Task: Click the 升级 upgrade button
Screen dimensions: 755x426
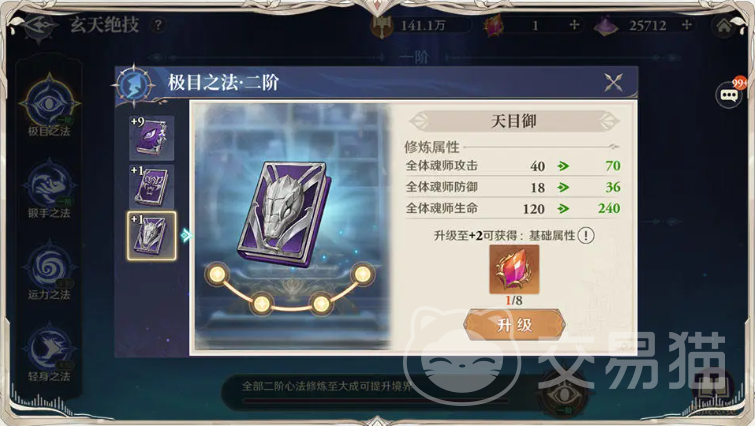Action: pyautogui.click(x=514, y=325)
